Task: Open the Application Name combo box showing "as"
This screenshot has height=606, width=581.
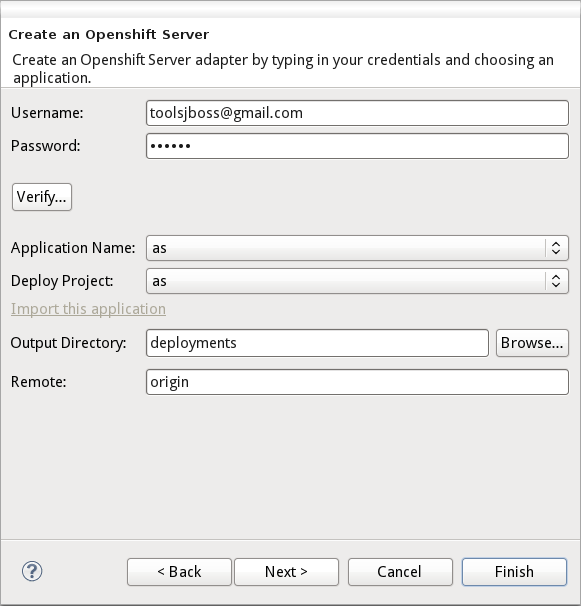Action: 357,248
